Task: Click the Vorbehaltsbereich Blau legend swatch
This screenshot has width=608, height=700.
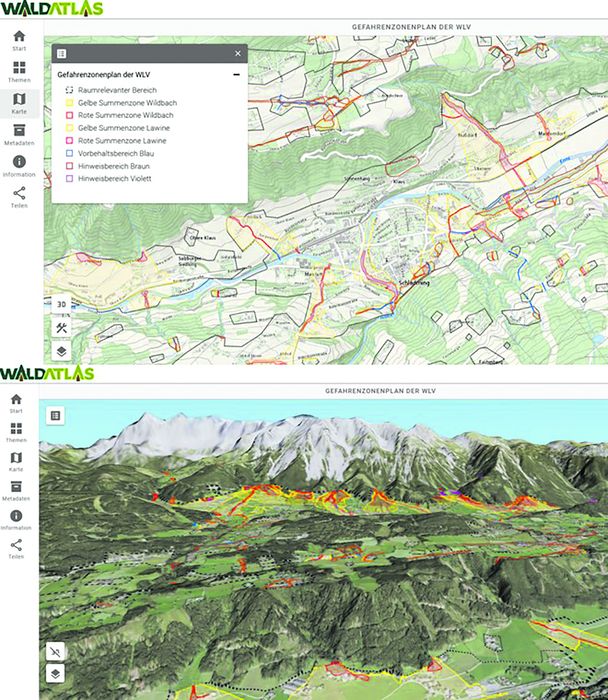Action: click(x=68, y=154)
